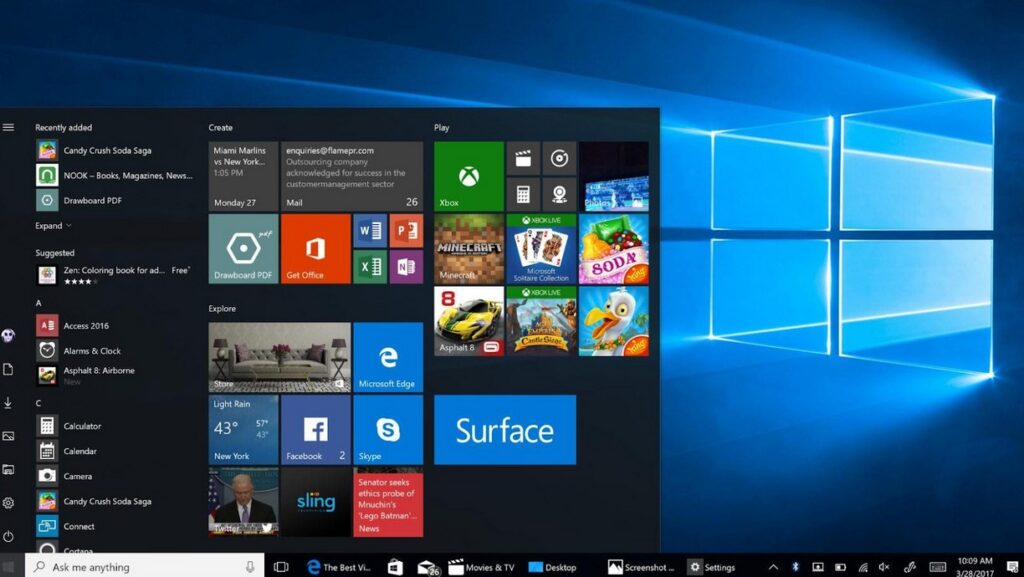This screenshot has width=1024, height=577.
Task: Launch the Candy Crush Soda tile
Action: point(614,249)
